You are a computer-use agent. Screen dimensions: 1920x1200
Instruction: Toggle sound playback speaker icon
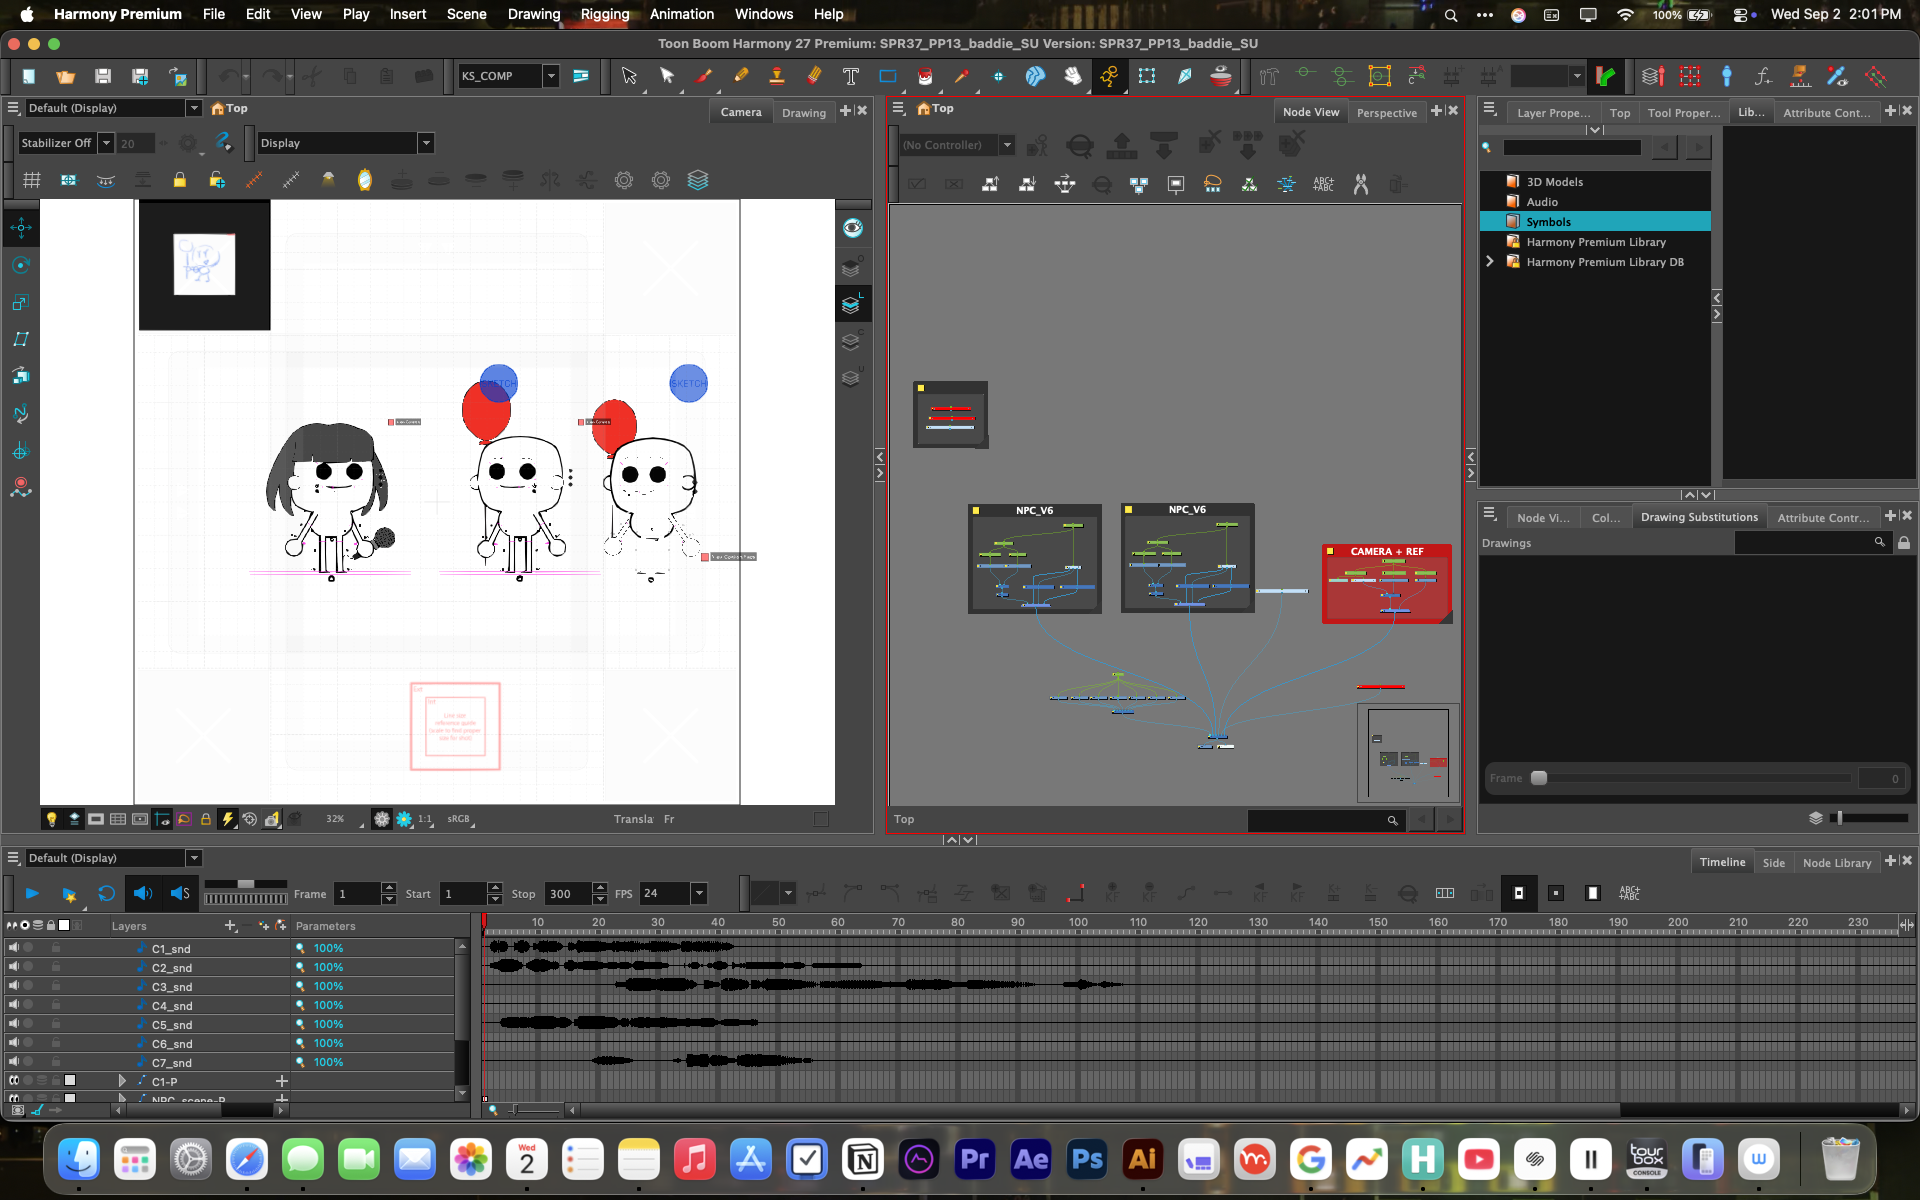[x=143, y=893]
